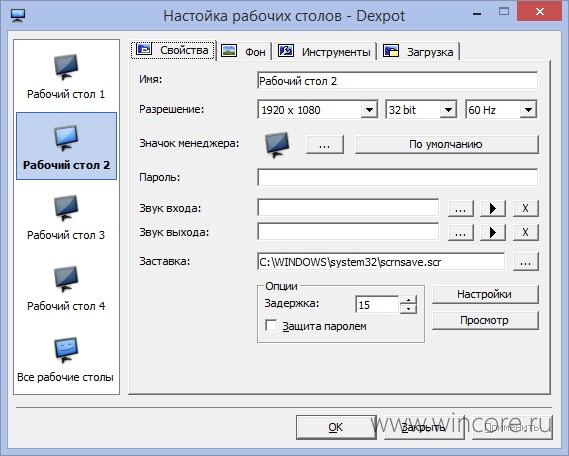Enable Защита паролем checkbox
This screenshot has width=569, height=456.
271,325
